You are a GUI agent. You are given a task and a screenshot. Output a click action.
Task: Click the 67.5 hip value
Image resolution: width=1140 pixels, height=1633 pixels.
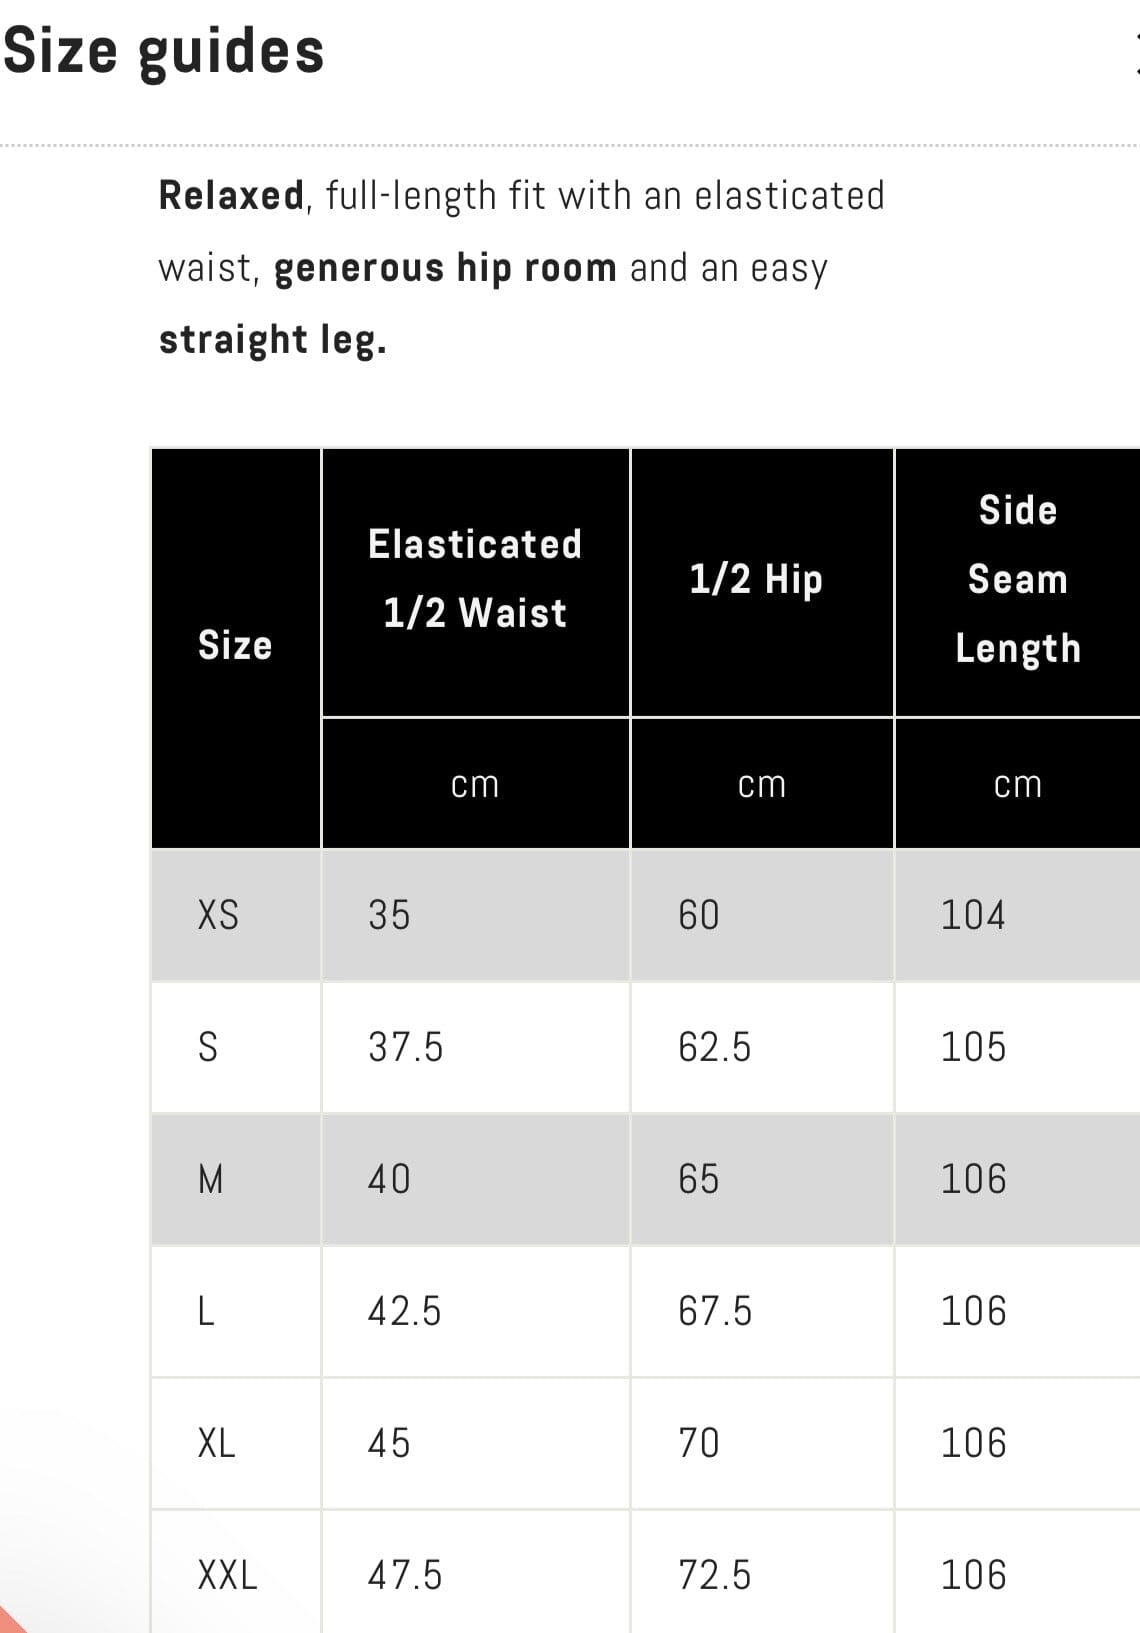pyautogui.click(x=714, y=1311)
